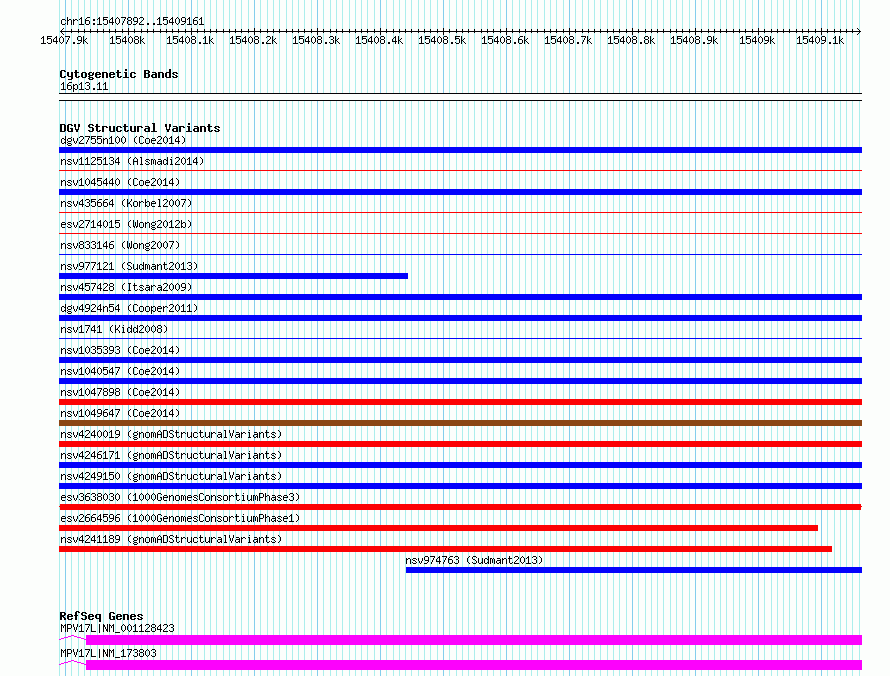Click the 15408.3k ruler tick label
890x676 pixels.
(x=316, y=40)
